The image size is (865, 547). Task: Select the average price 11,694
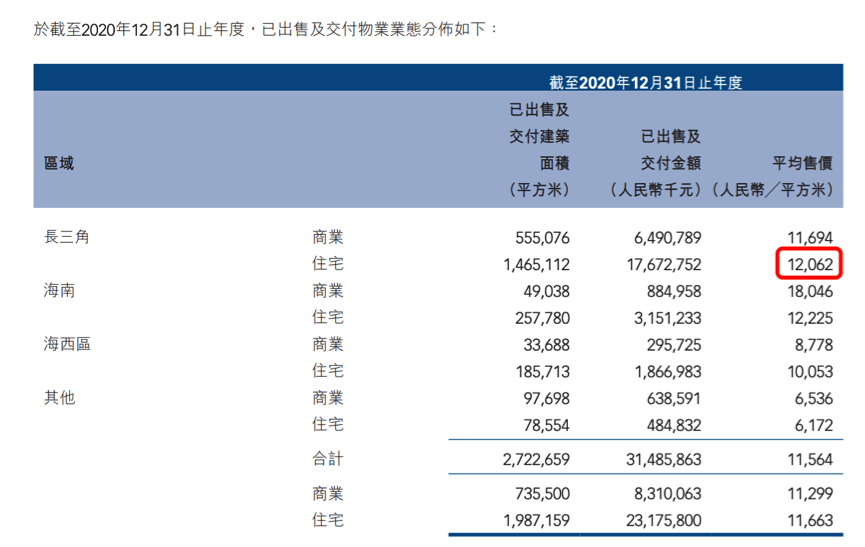(810, 238)
